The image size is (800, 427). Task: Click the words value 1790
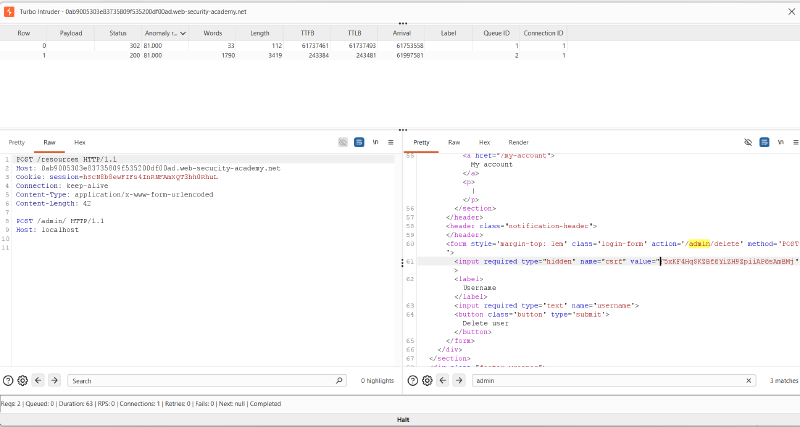[x=228, y=55]
